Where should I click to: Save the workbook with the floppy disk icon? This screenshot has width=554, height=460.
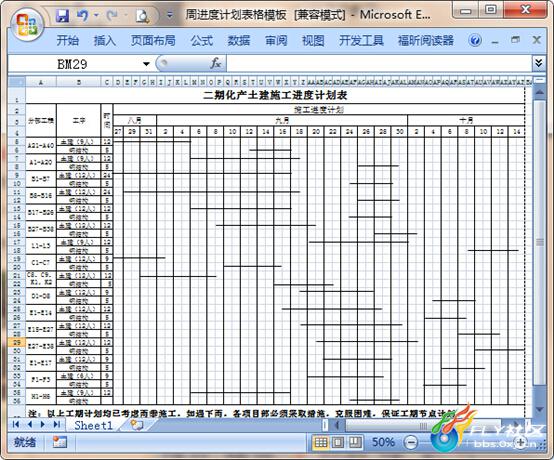pyautogui.click(x=62, y=16)
